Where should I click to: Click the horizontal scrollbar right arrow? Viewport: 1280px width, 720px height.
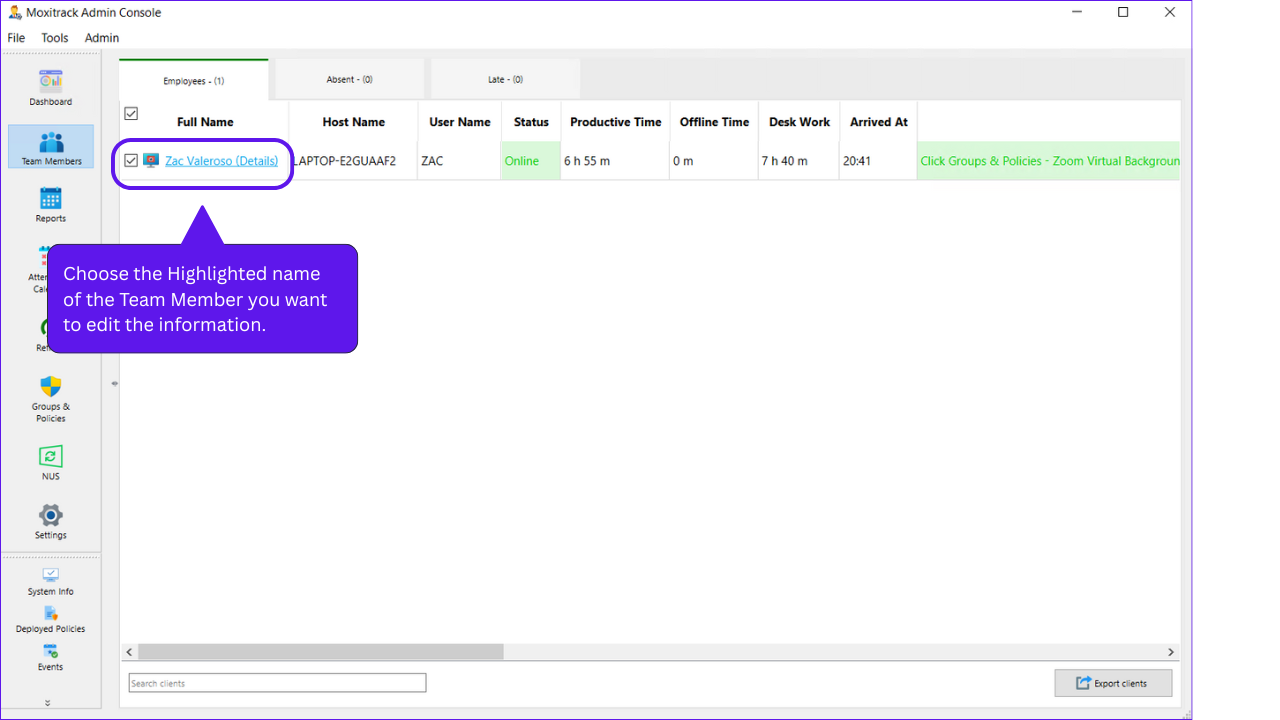coord(1171,652)
